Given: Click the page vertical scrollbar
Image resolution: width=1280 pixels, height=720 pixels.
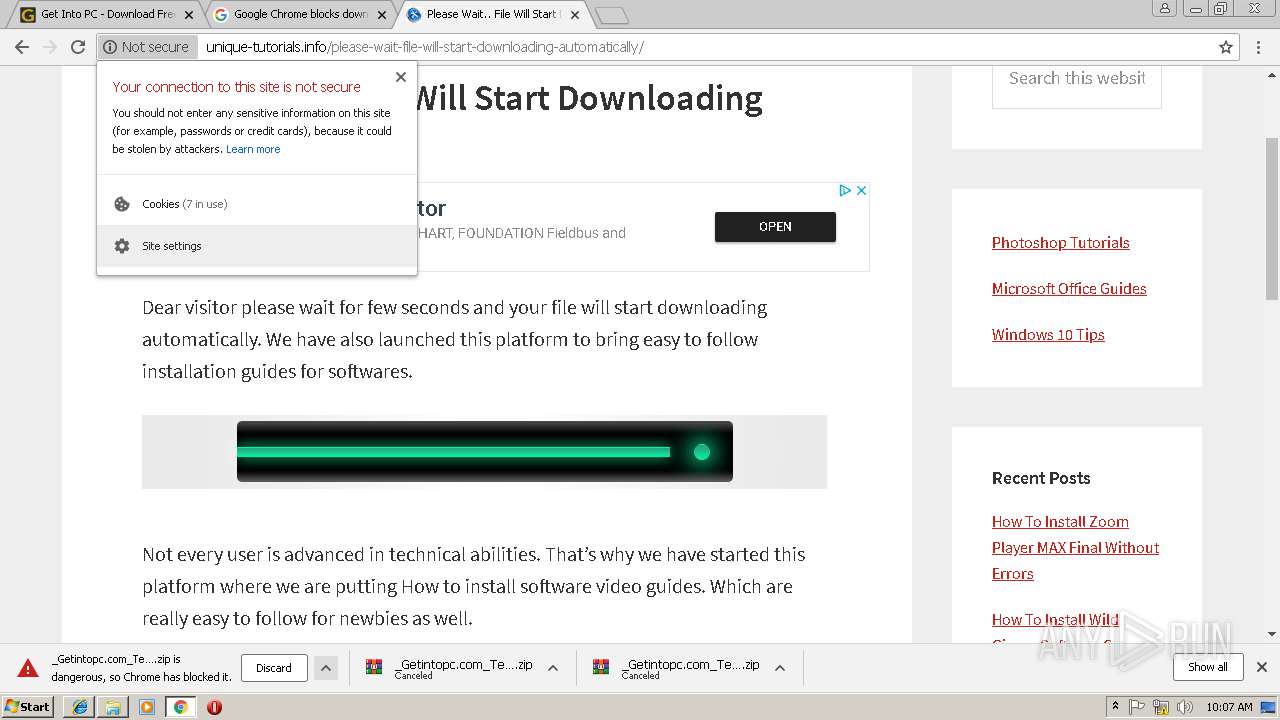Looking at the screenshot, I should point(1272,218).
